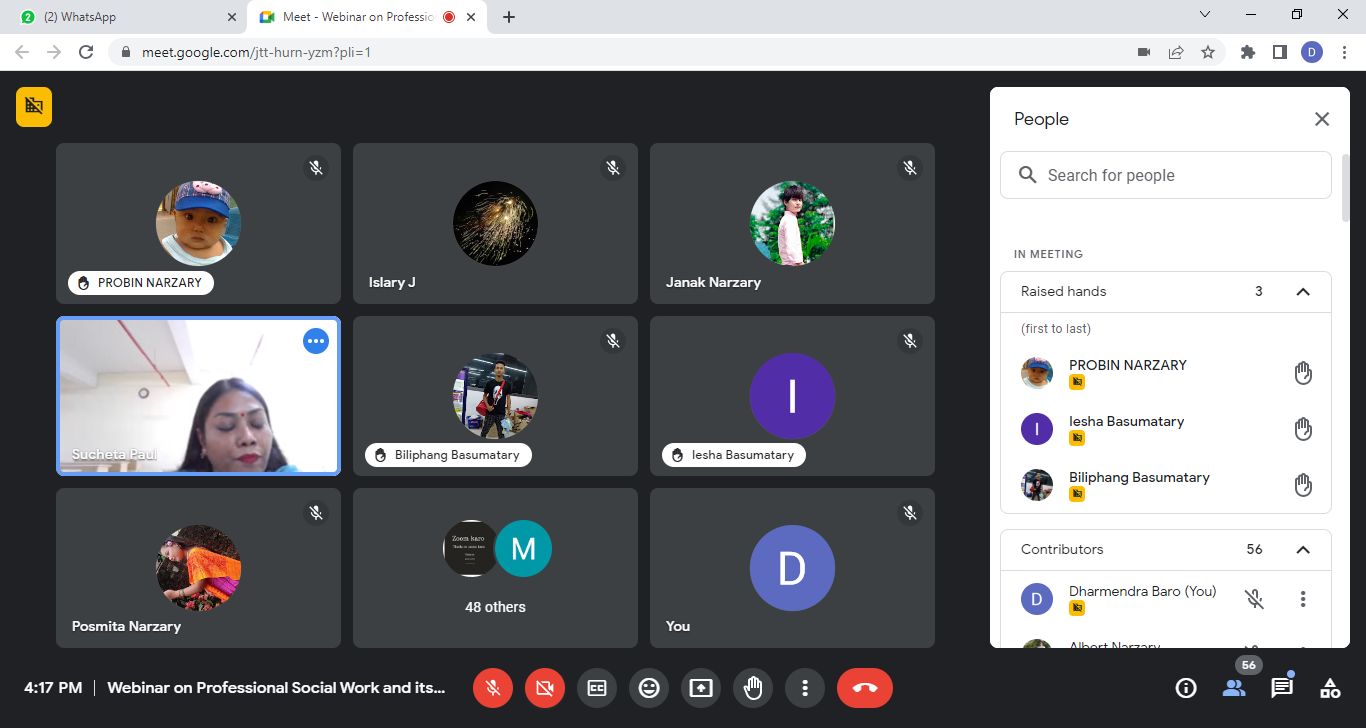Click the webinar meeting title text
The image size is (1366, 728).
[276, 688]
